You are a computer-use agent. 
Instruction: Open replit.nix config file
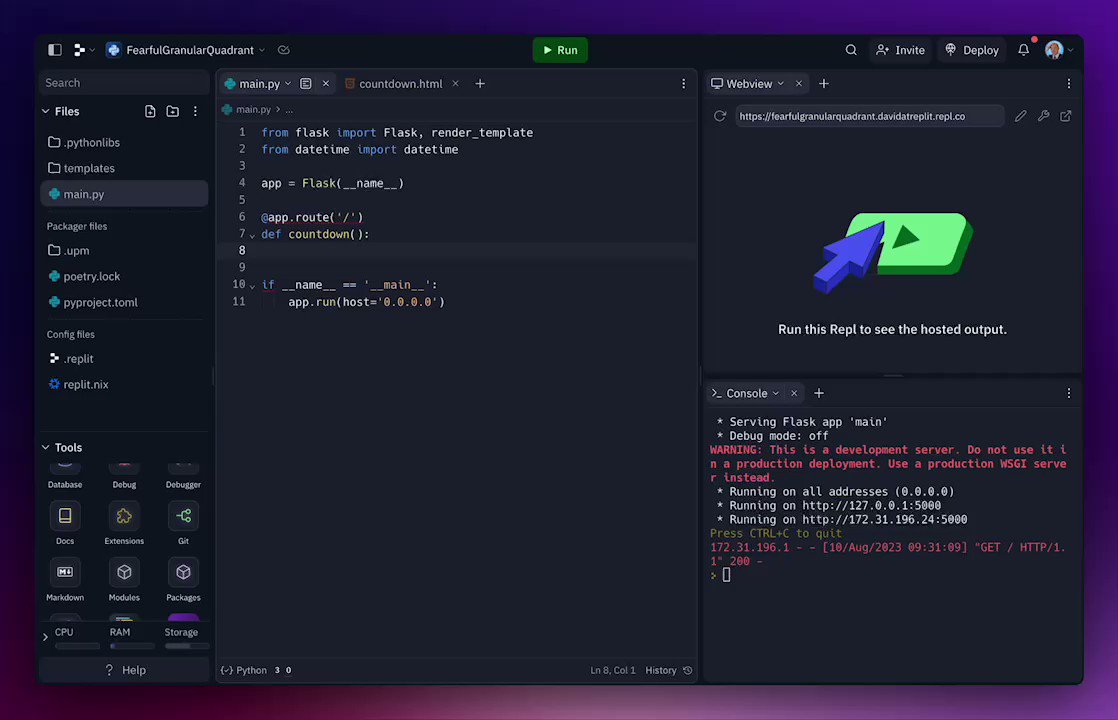pyautogui.click(x=125, y=384)
